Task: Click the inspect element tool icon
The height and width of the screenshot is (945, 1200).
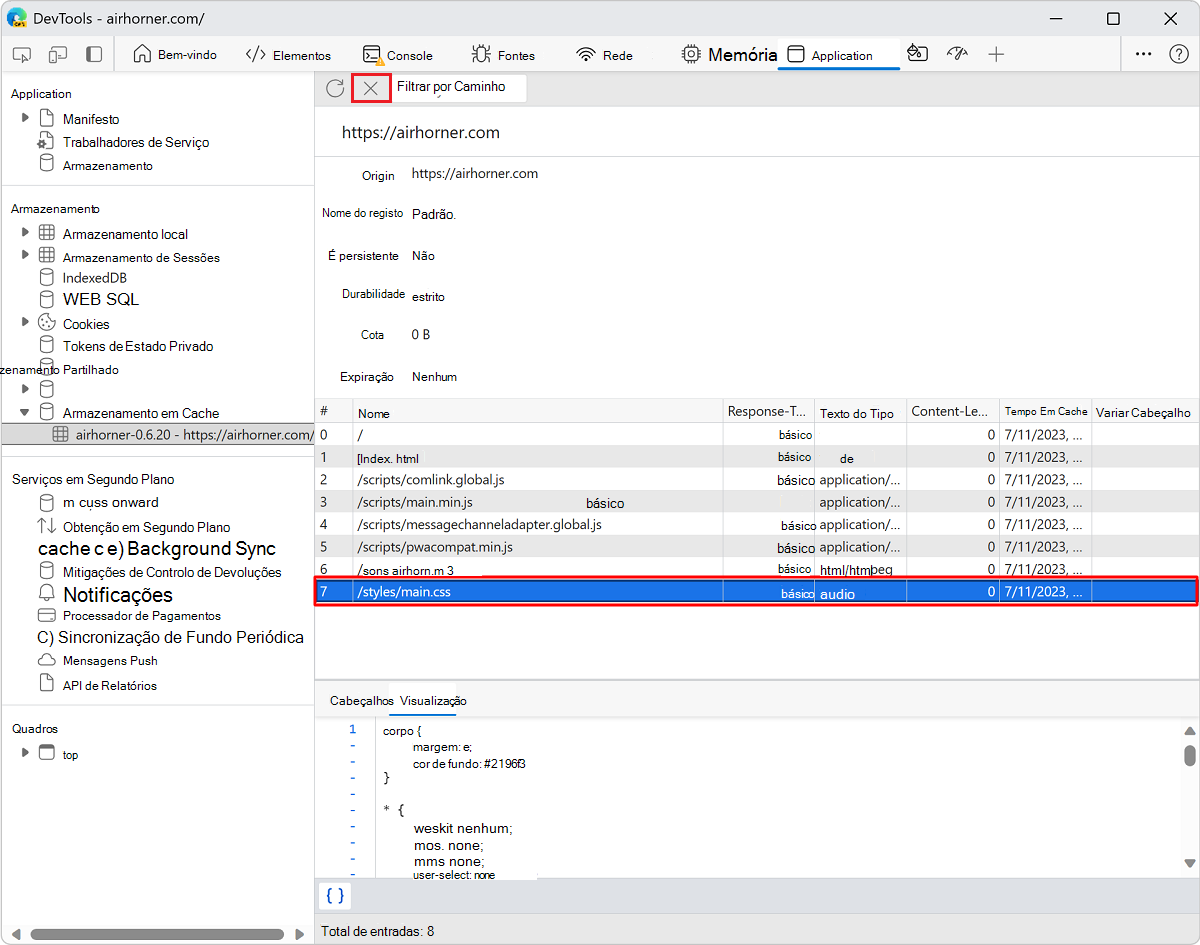Action: click(22, 55)
